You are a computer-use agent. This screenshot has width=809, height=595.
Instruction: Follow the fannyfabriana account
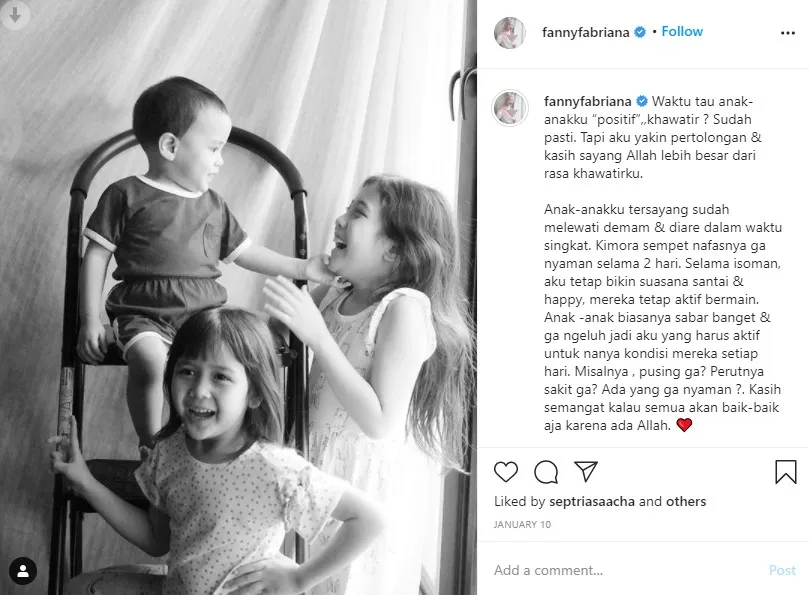682,31
